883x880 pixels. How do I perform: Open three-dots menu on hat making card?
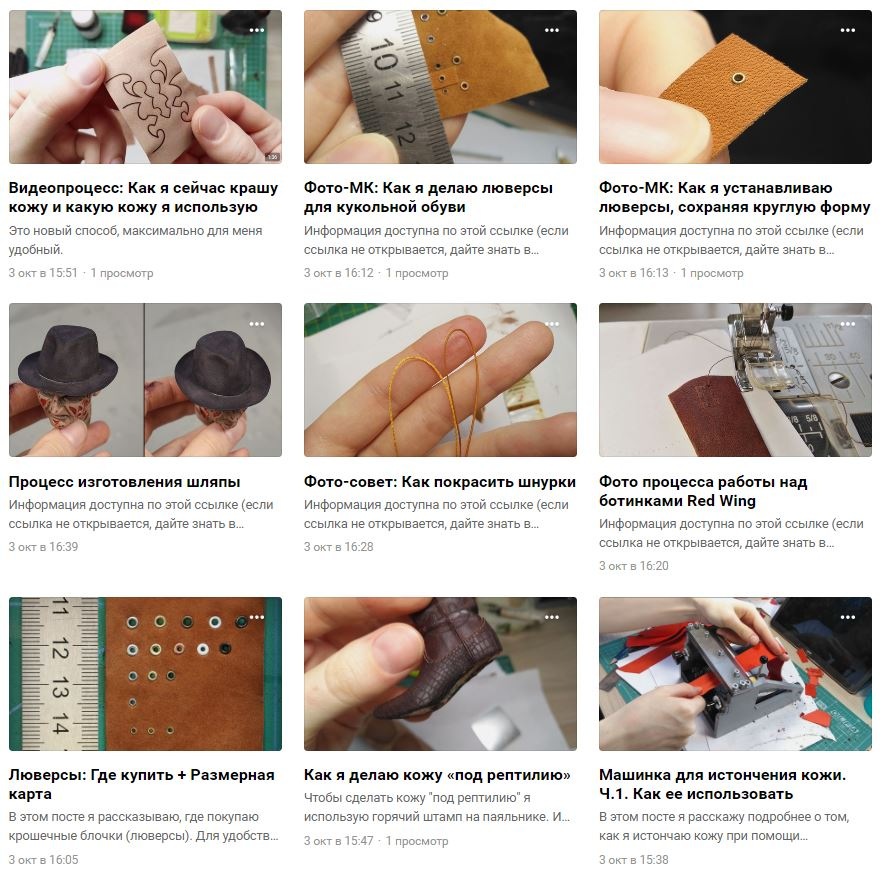257,324
